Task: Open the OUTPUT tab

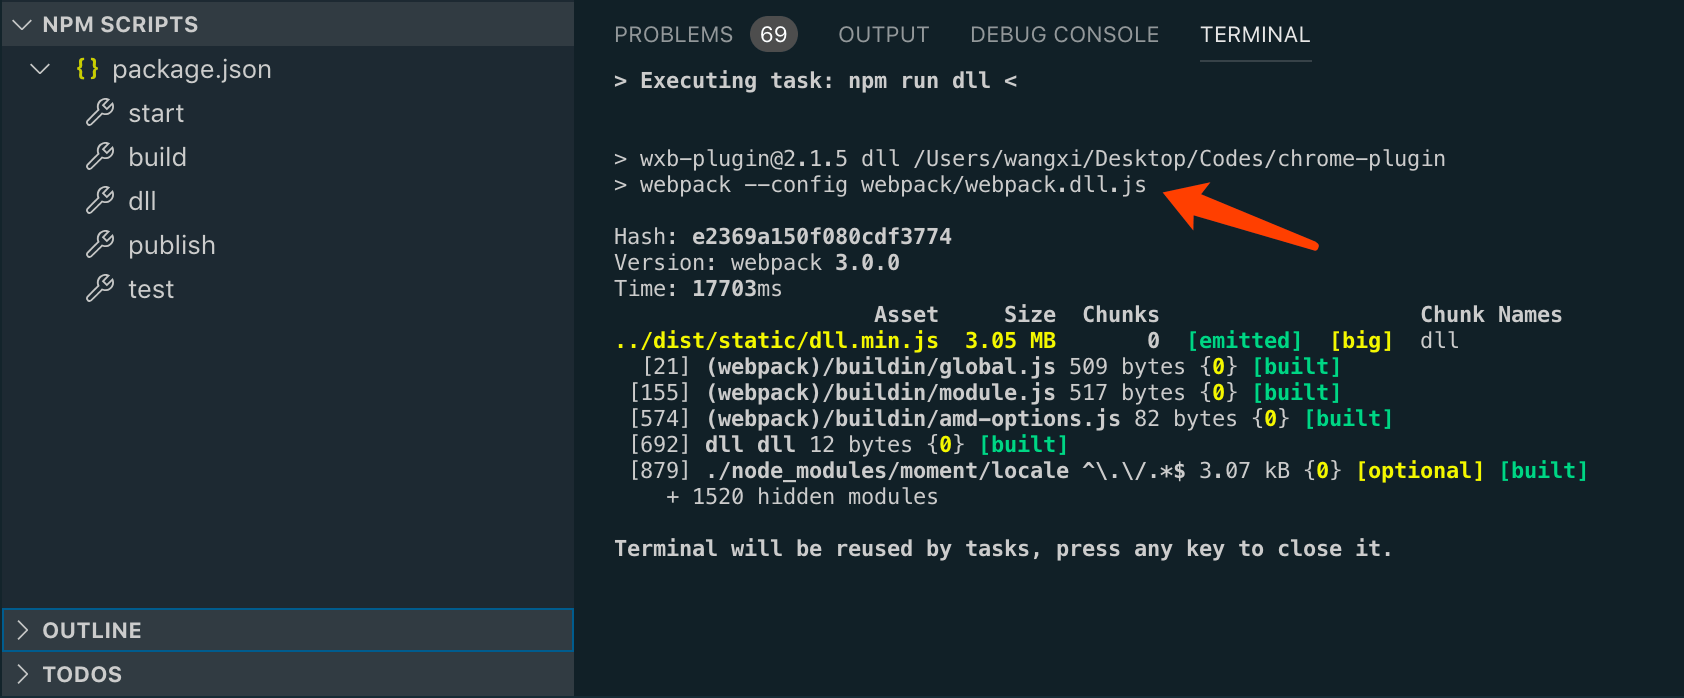Action: [883, 35]
